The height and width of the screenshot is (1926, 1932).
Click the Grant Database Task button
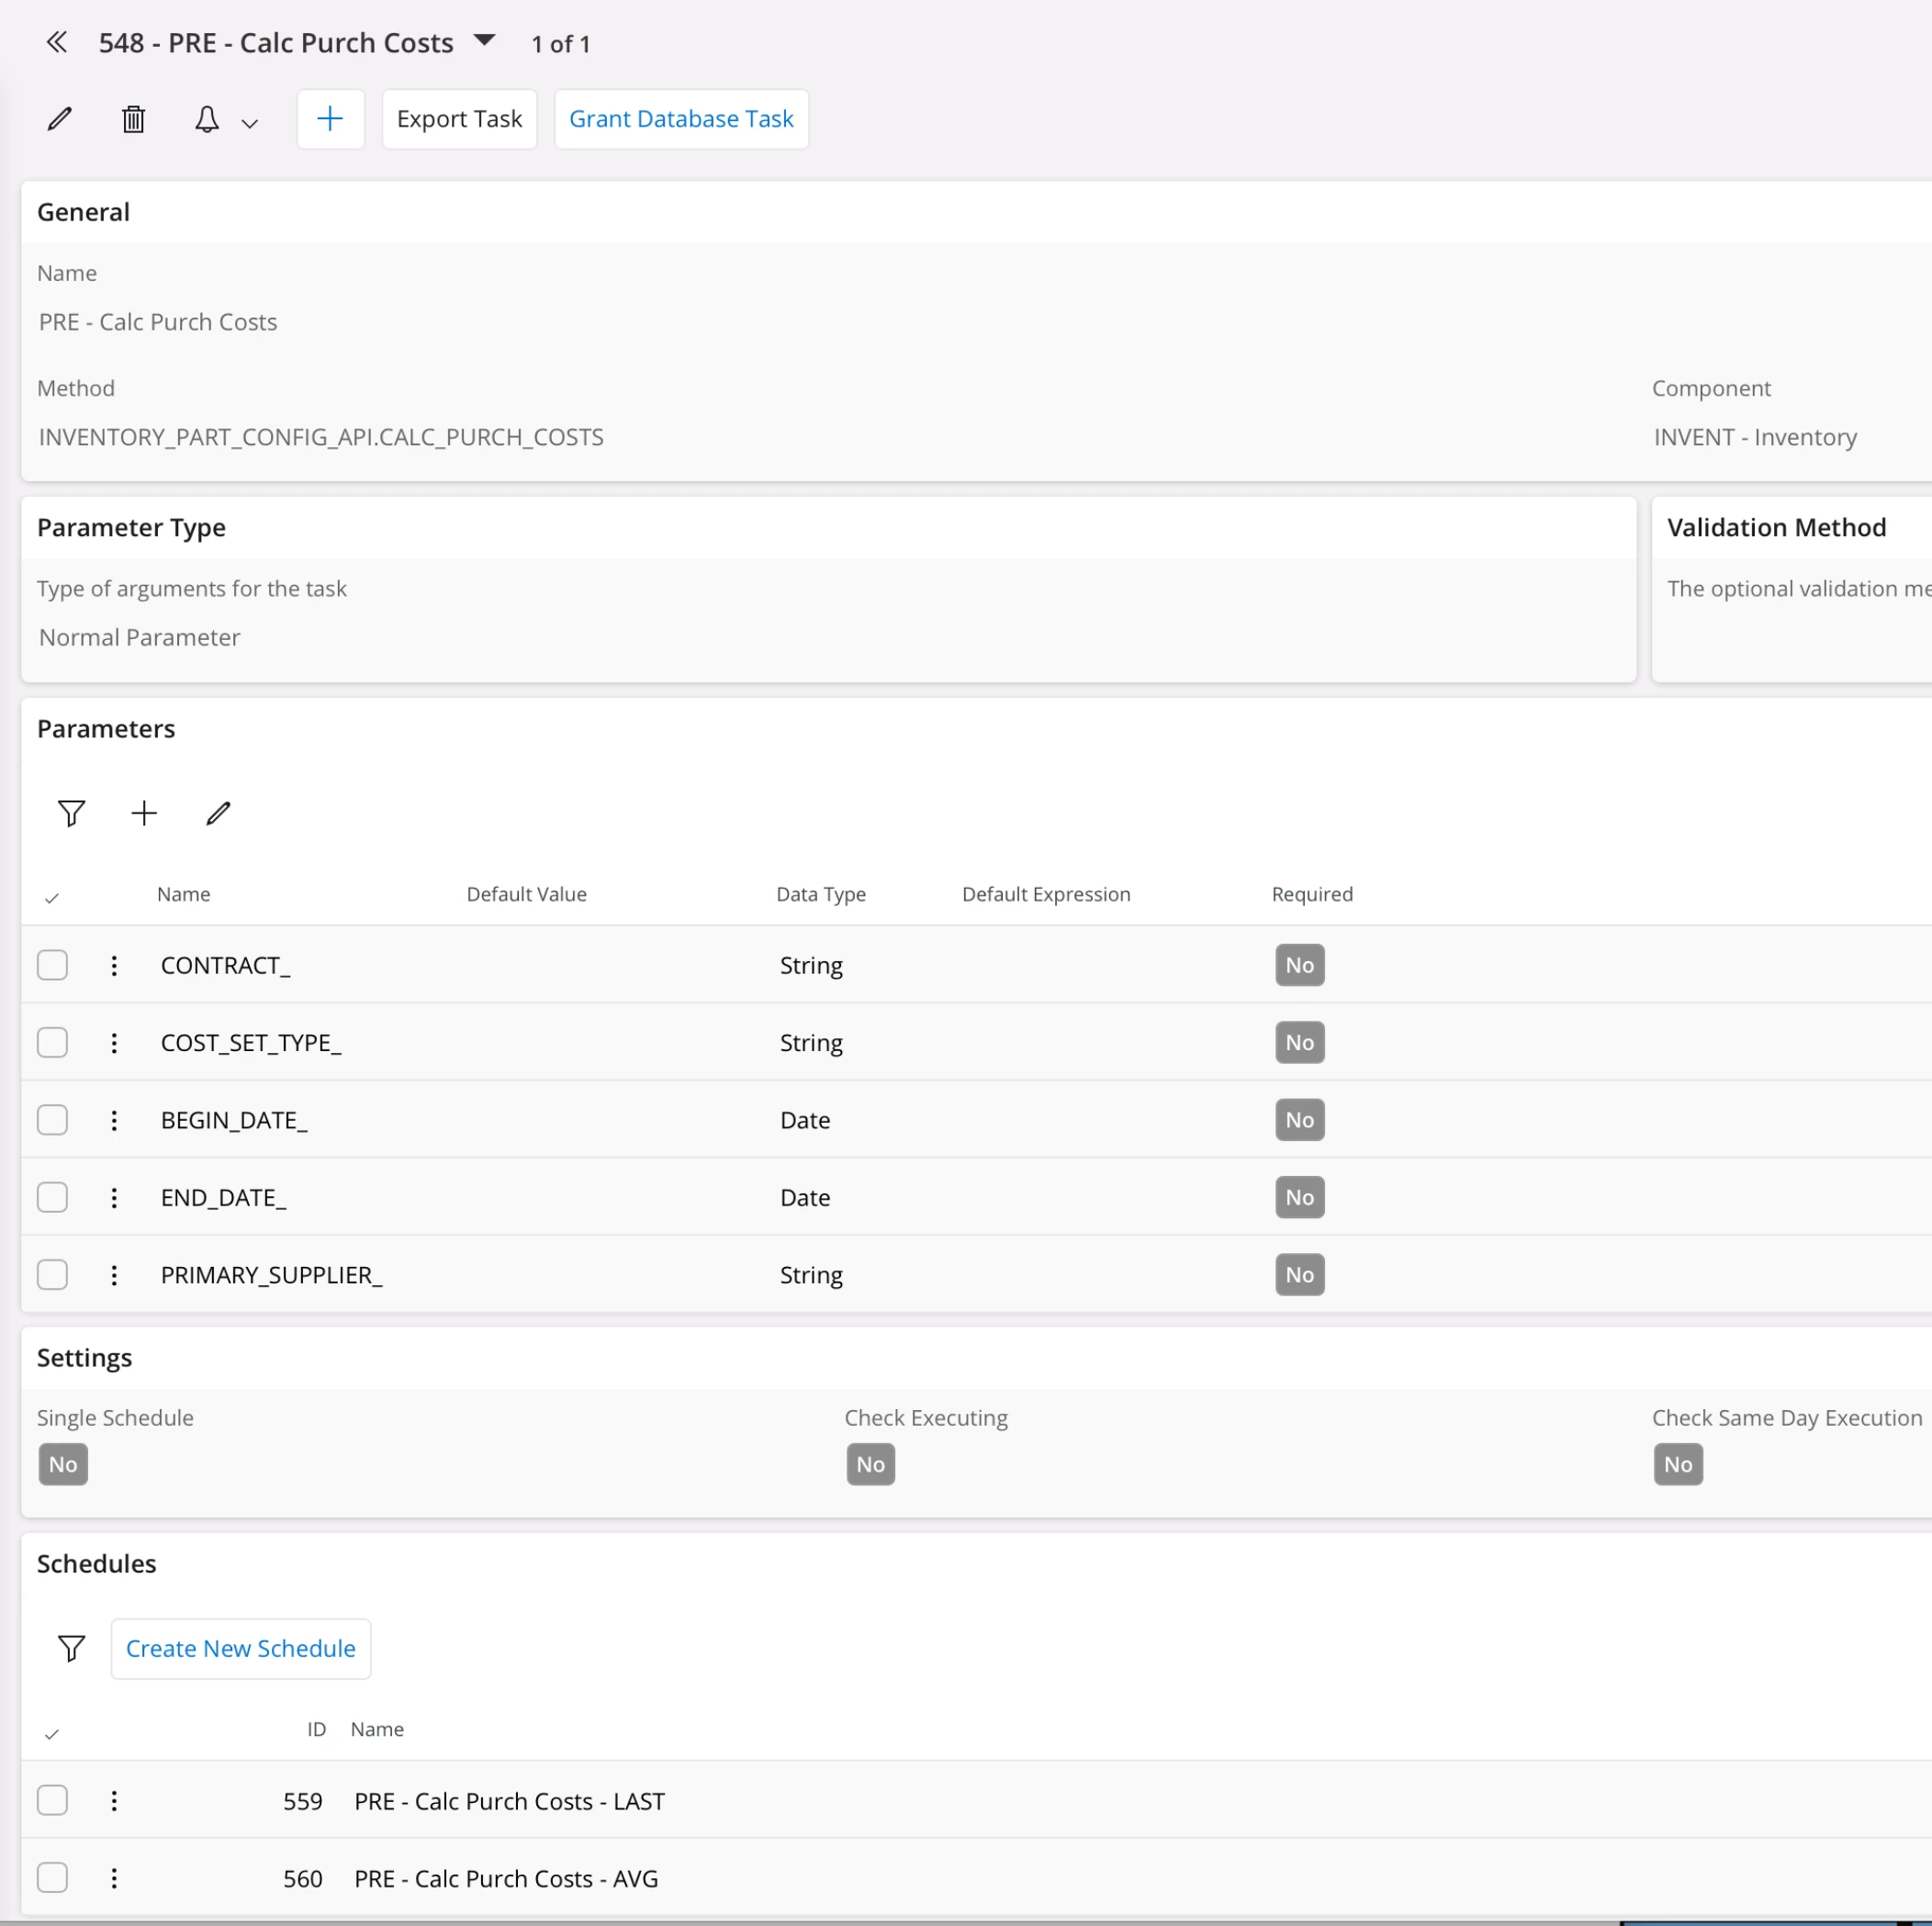coord(681,119)
